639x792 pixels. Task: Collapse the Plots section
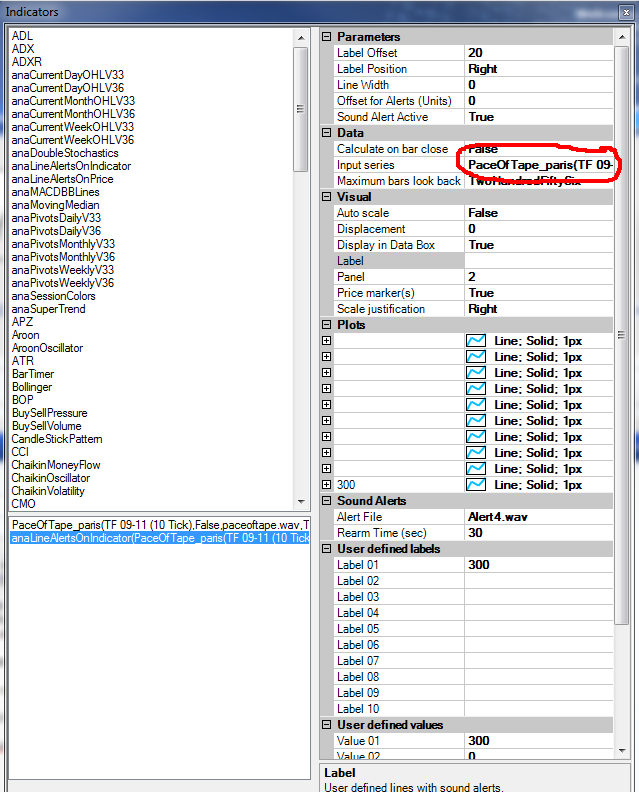coord(327,325)
